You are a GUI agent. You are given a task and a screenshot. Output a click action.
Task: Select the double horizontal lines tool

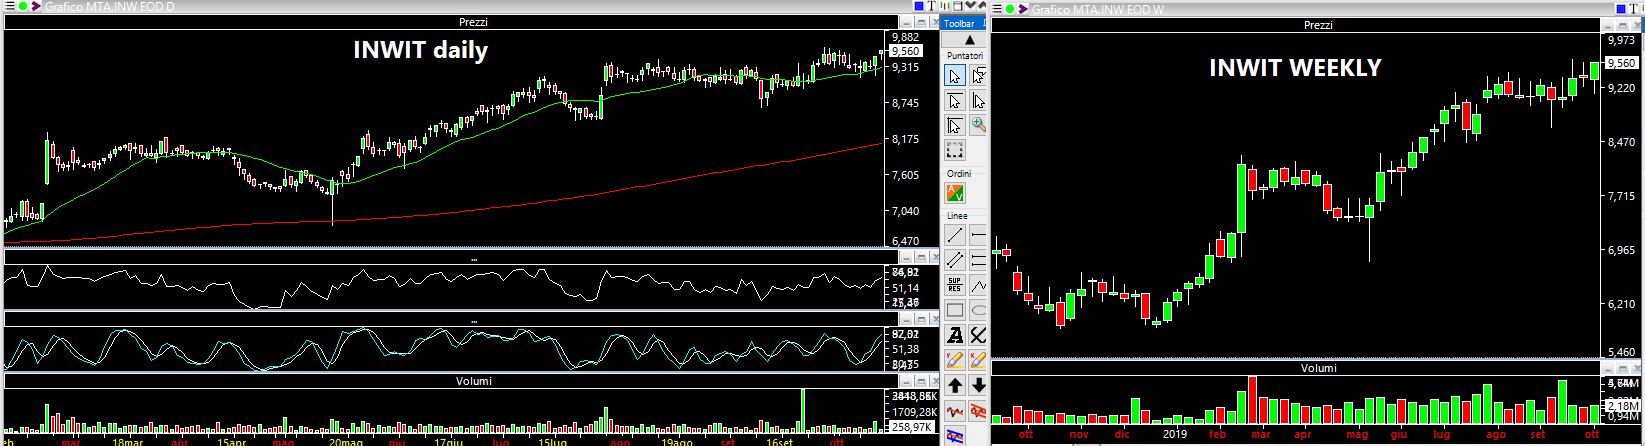pyautogui.click(x=979, y=260)
